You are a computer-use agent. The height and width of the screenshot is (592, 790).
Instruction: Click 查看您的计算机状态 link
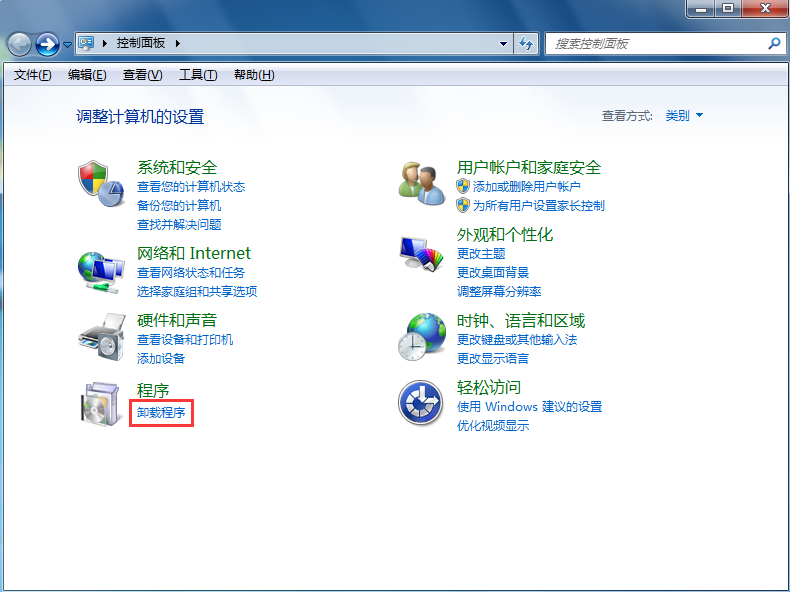[x=191, y=187]
